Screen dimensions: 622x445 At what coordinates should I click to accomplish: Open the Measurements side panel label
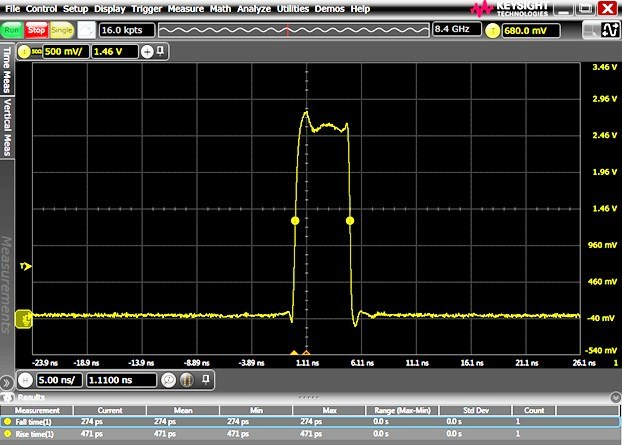(x=6, y=284)
